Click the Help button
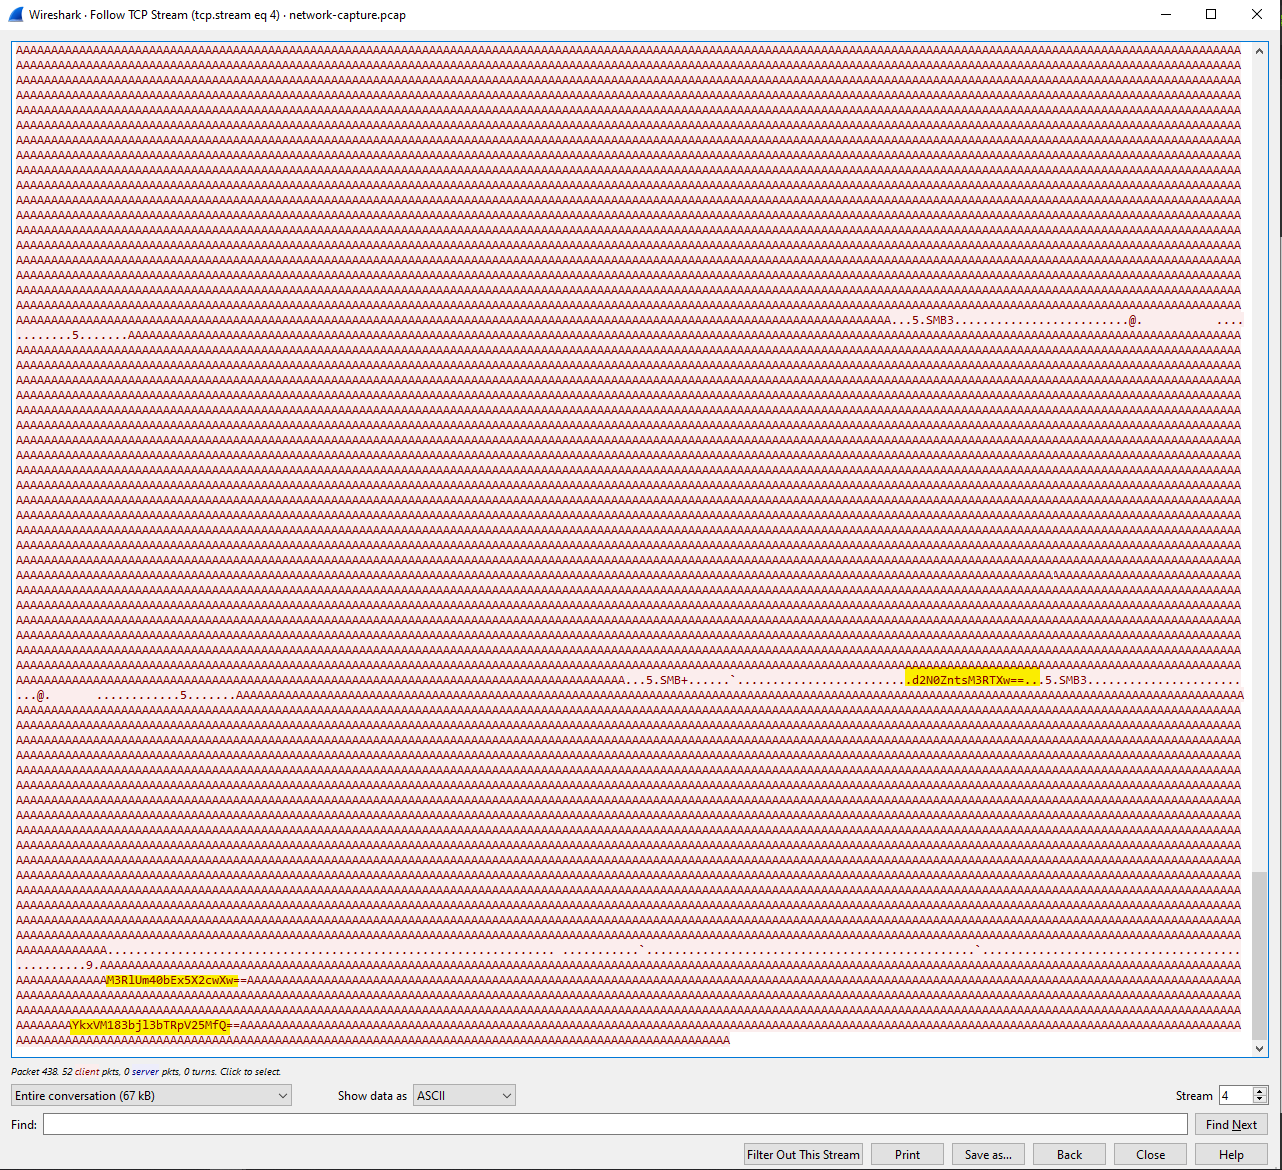Screen dimensions: 1282x1170 click(1231, 1154)
